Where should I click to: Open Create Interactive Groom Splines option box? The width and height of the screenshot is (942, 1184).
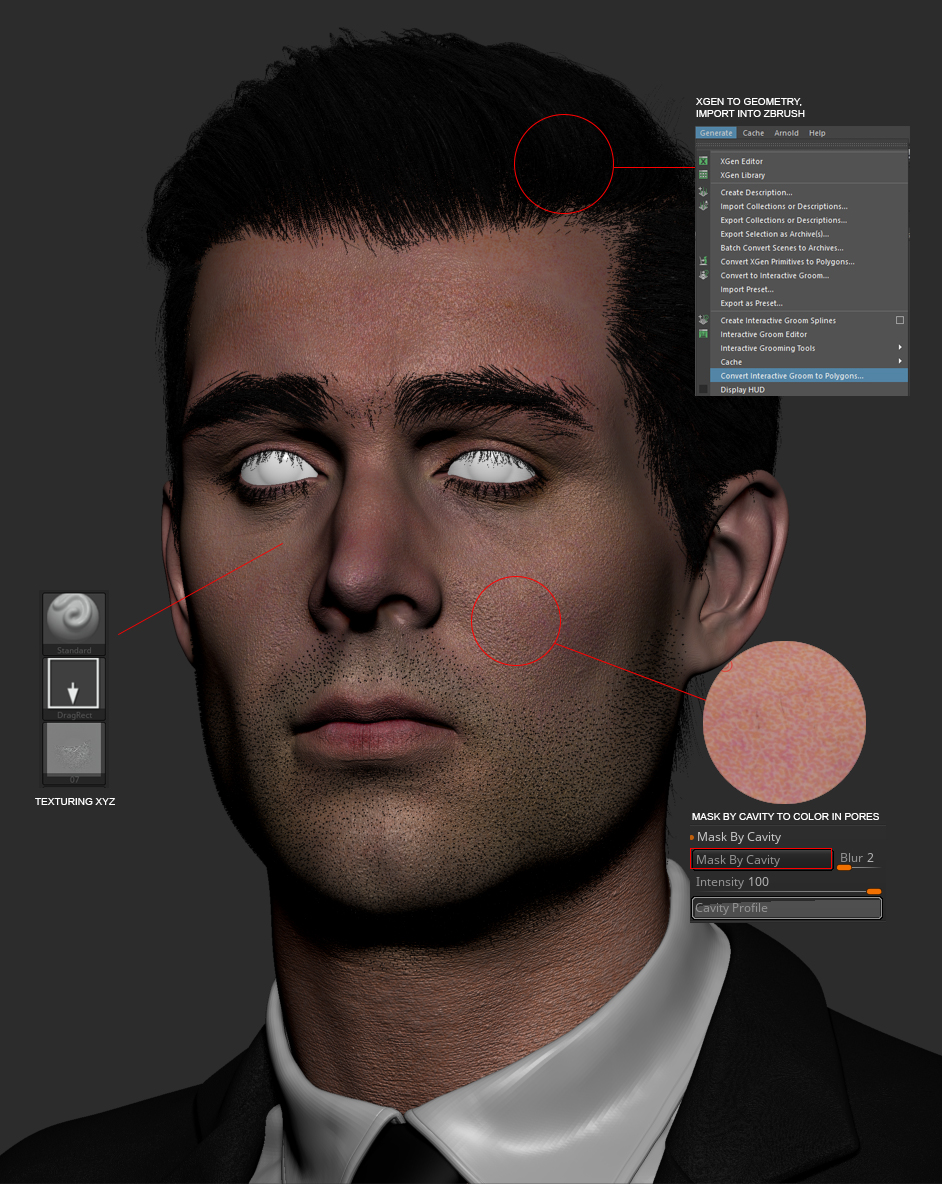coord(900,320)
